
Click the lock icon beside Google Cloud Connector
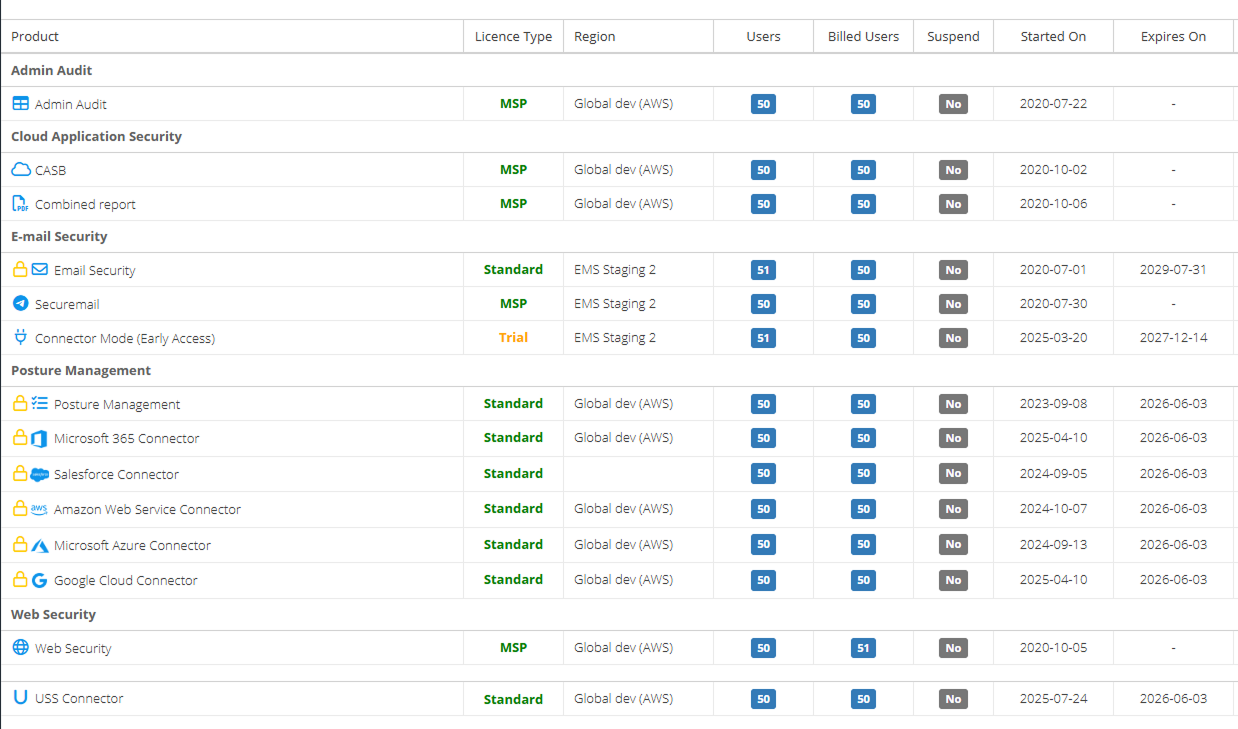click(19, 579)
